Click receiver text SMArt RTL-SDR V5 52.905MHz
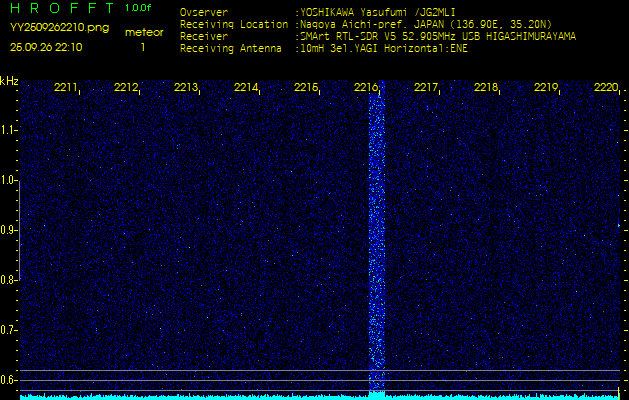This screenshot has height=400, width=629. (x=379, y=37)
